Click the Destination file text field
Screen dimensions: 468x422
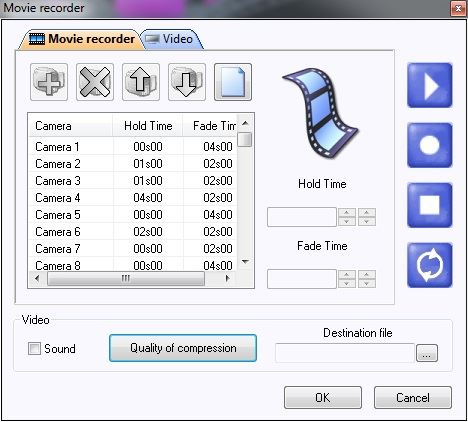click(x=345, y=353)
